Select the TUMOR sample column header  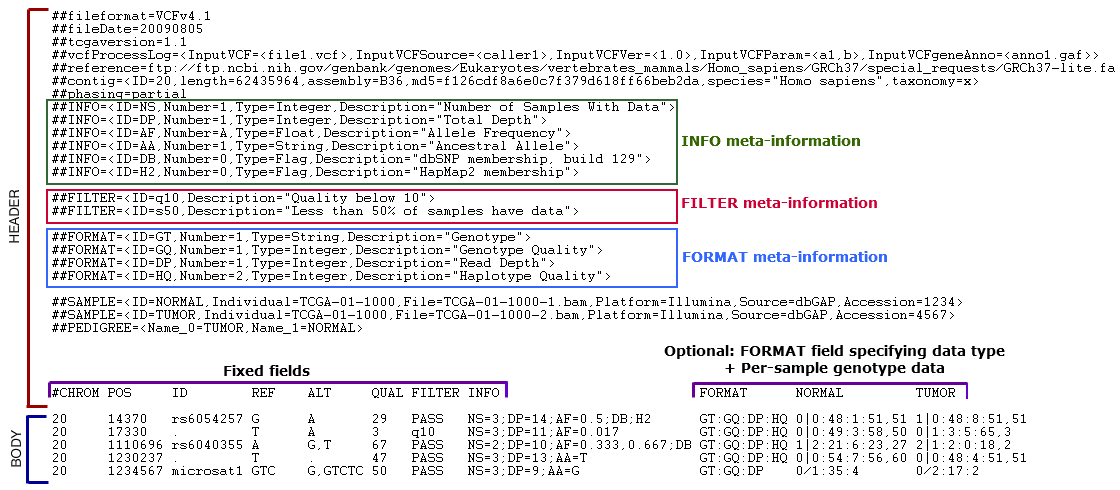[x=935, y=393]
